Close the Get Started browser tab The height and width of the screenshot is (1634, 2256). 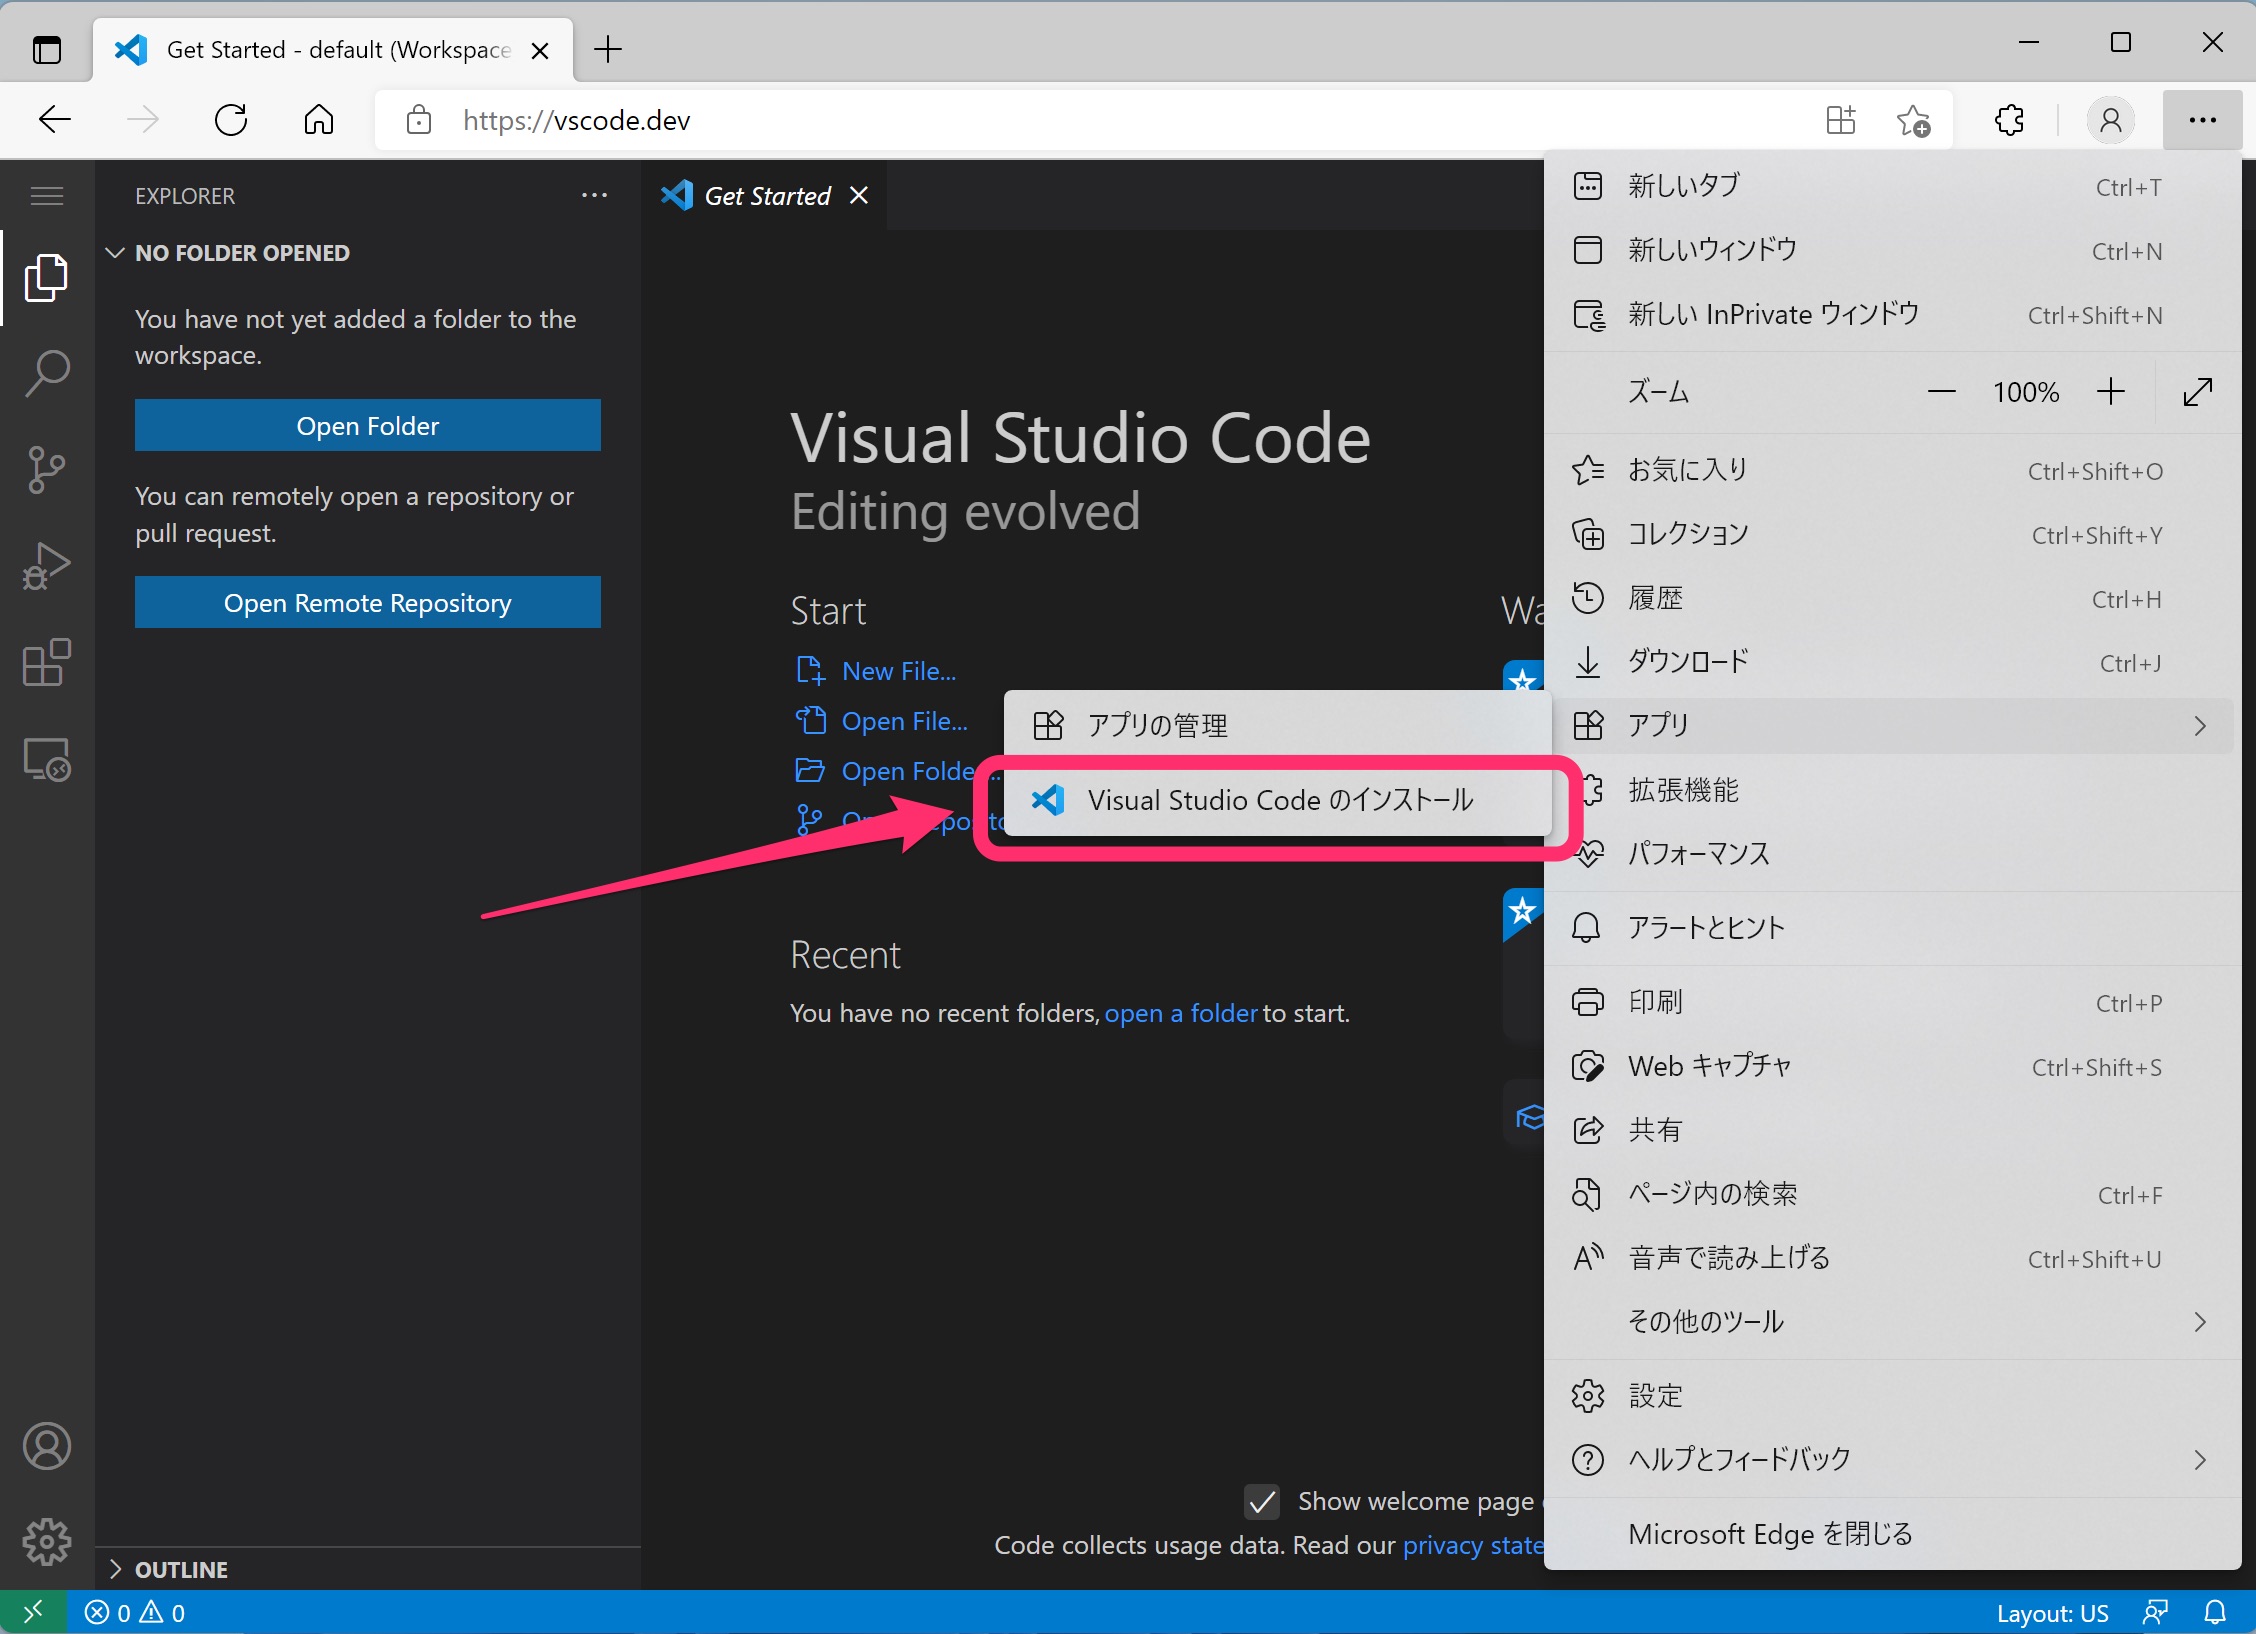coord(540,50)
